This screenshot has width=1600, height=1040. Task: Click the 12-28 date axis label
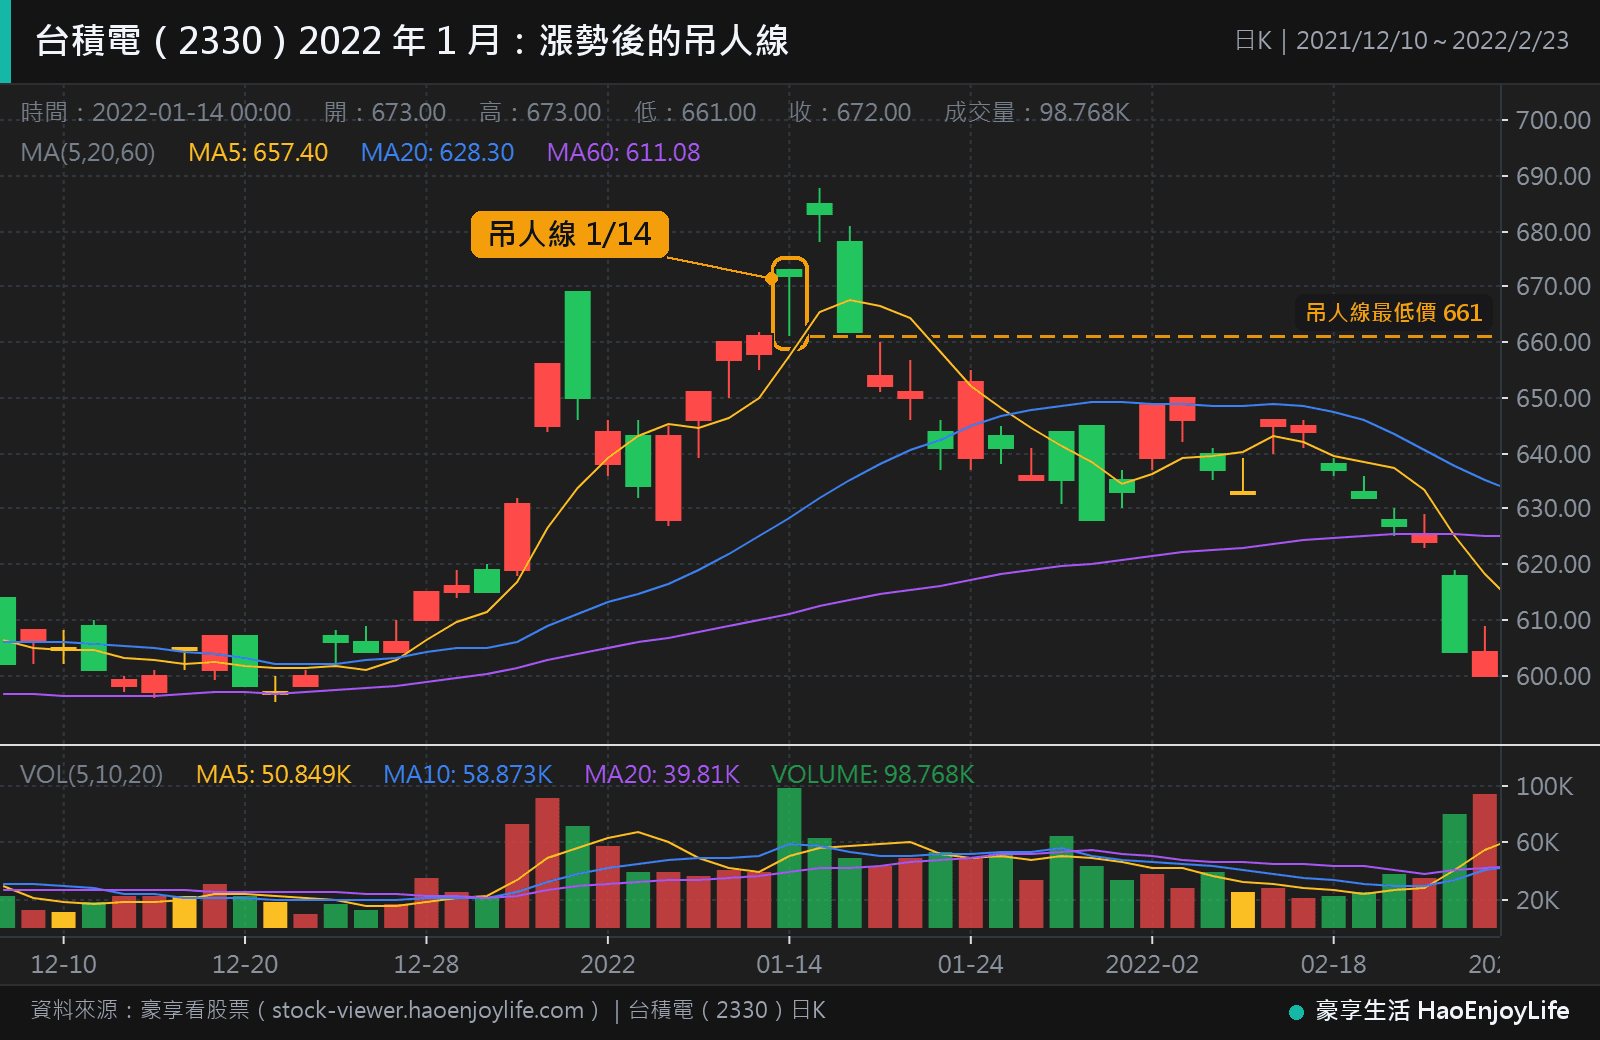click(426, 965)
